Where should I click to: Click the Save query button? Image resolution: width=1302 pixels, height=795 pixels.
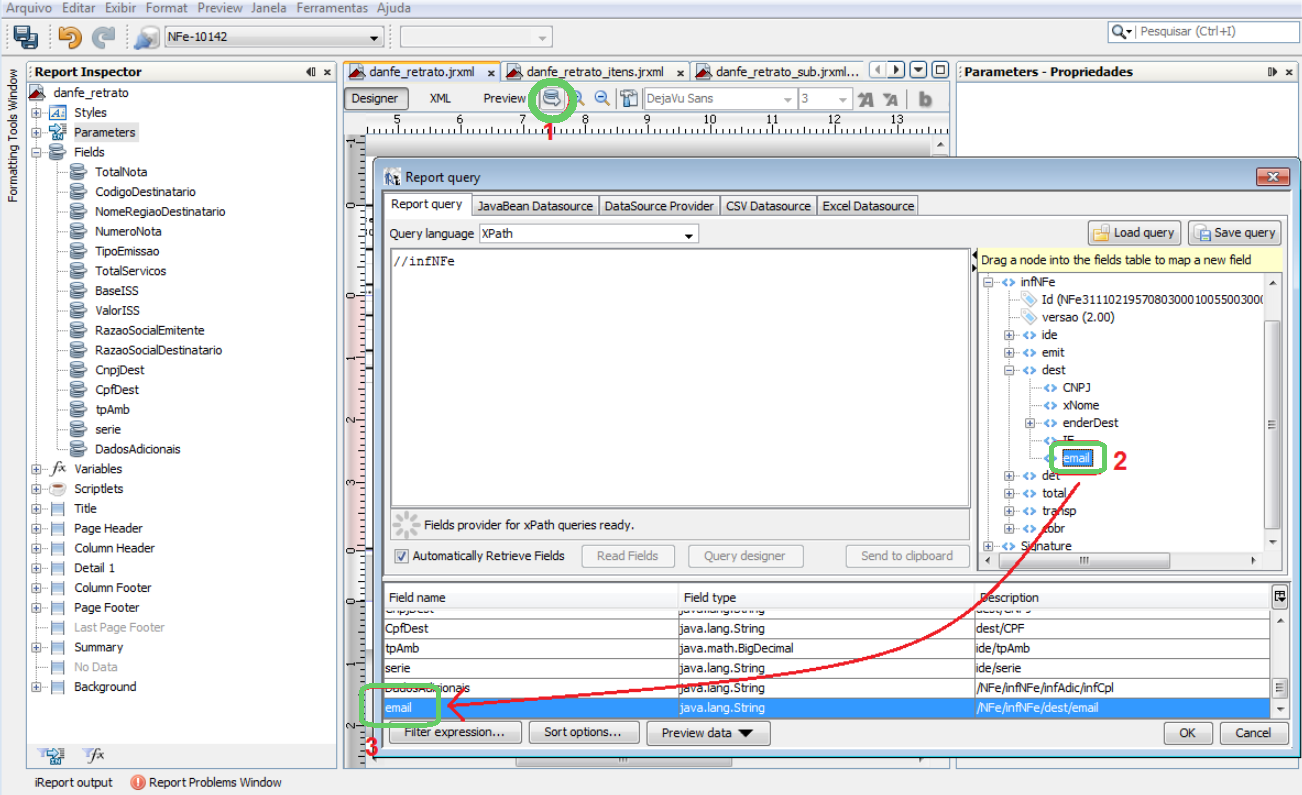click(1235, 233)
